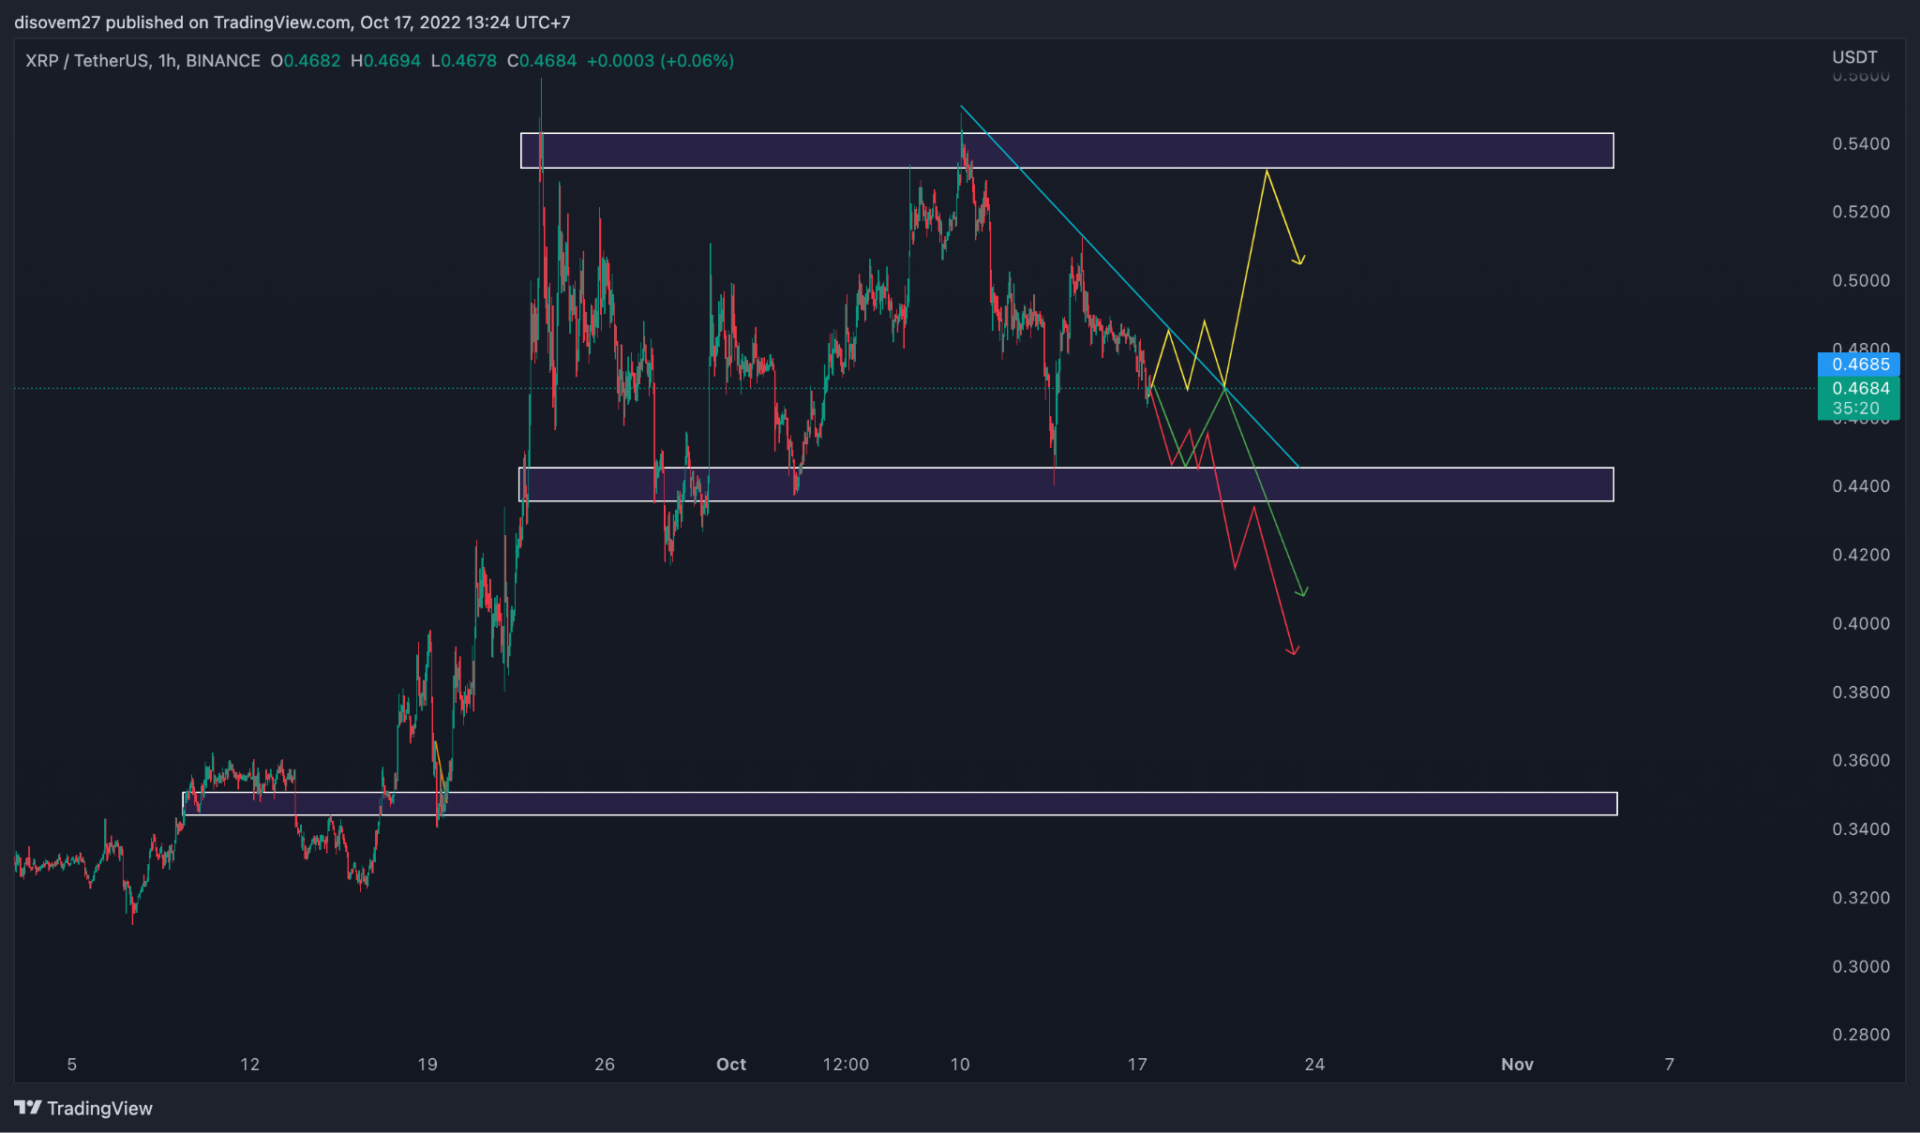Viewport: 1920px width, 1133px height.
Task: Click the red arrow head projection
Action: click(1293, 650)
